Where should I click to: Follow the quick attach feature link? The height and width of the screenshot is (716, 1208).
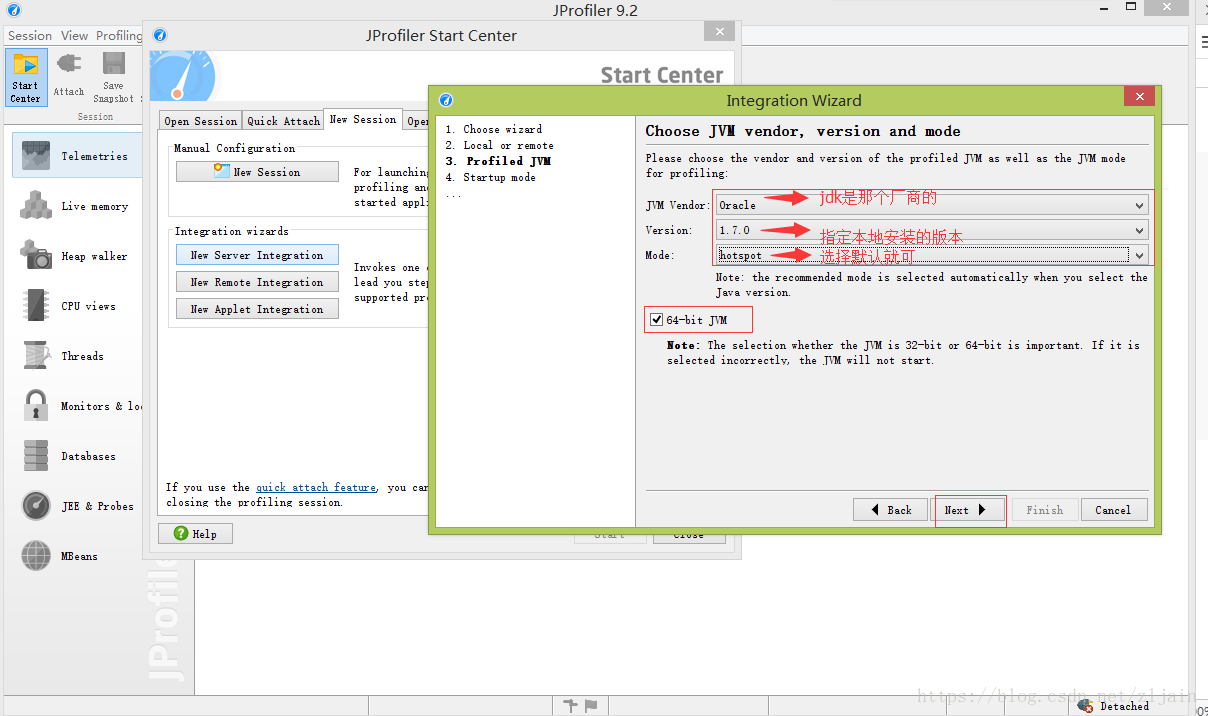tap(316, 487)
